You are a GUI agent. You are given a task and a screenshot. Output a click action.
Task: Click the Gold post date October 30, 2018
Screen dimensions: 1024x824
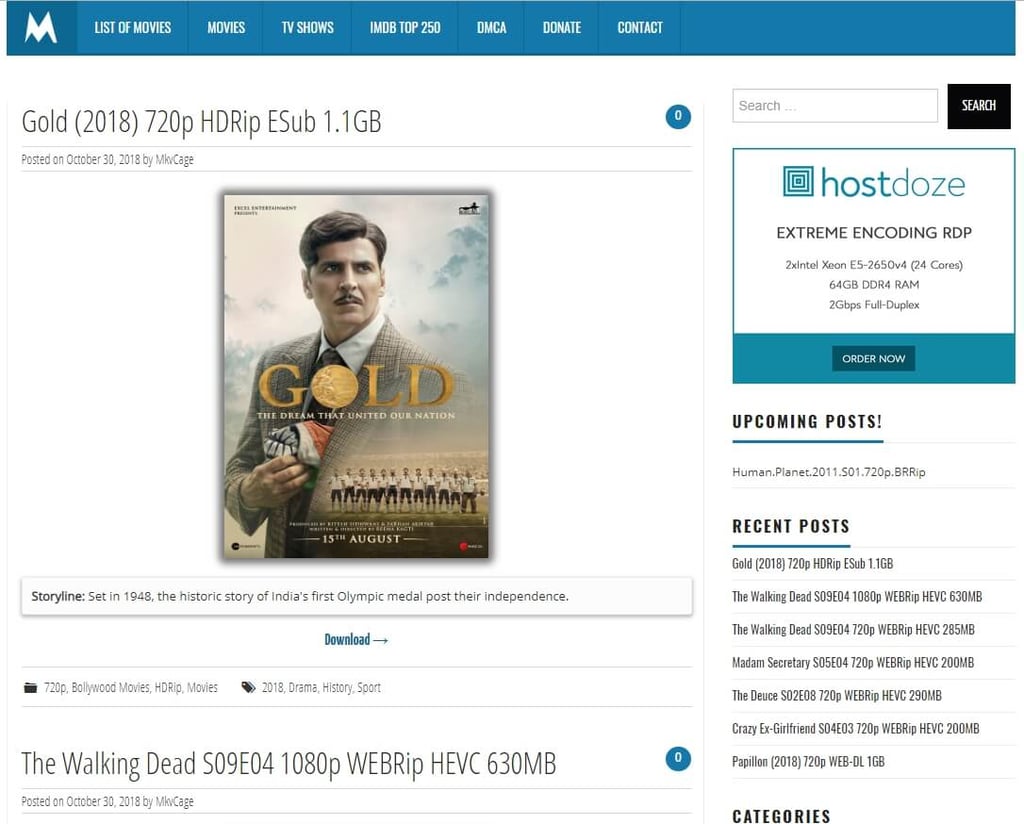103,159
